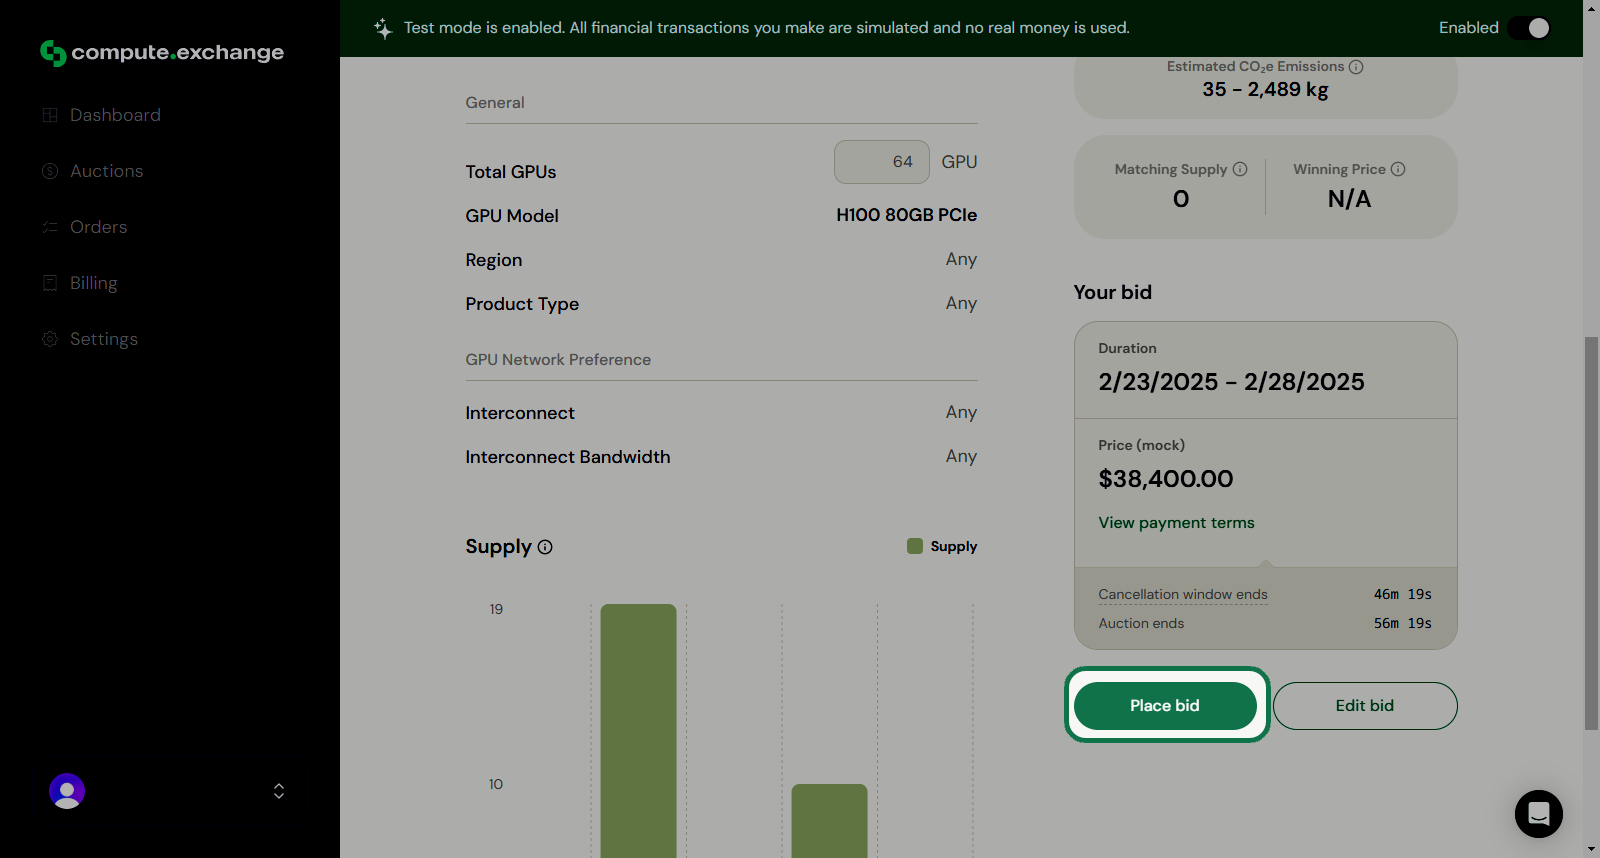This screenshot has height=858, width=1600.
Task: Click the 35 – 2,489 kg emissions value
Action: [x=1265, y=89]
